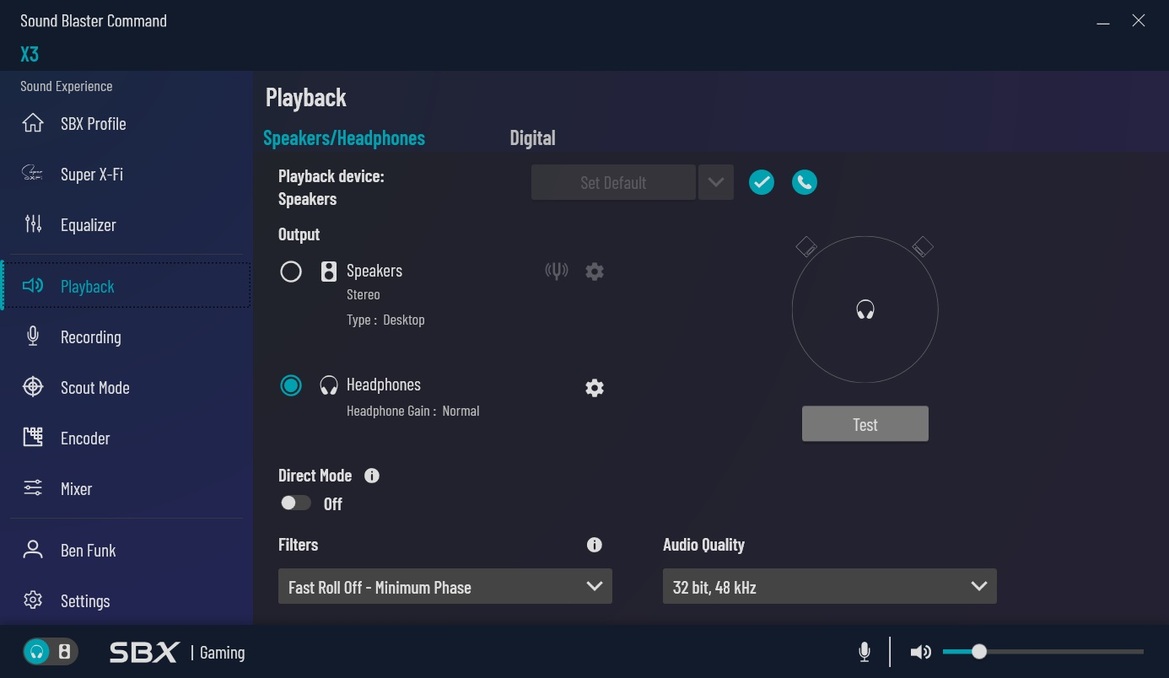Click the 'Headphone Gain : Normal' text
The width and height of the screenshot is (1169, 678).
[413, 411]
